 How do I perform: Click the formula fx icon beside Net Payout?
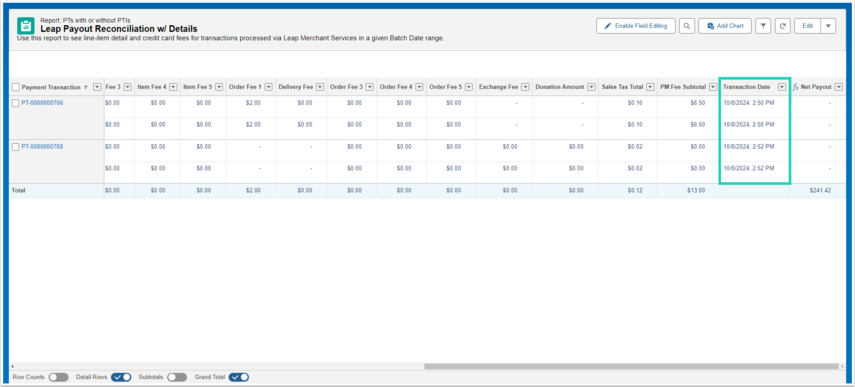[x=796, y=87]
